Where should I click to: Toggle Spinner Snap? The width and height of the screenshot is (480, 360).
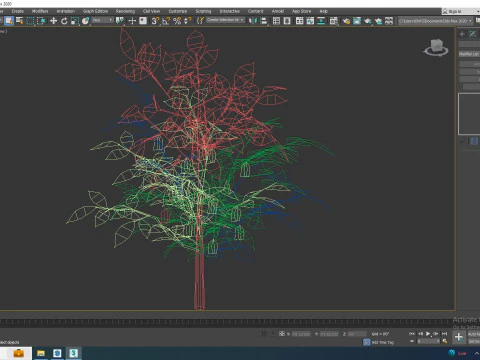(188, 21)
